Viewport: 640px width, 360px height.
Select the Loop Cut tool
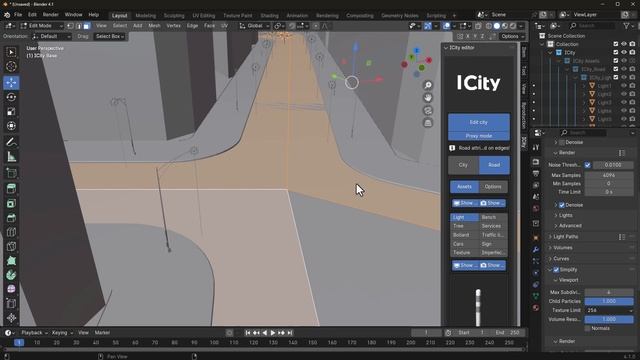pos(11,232)
